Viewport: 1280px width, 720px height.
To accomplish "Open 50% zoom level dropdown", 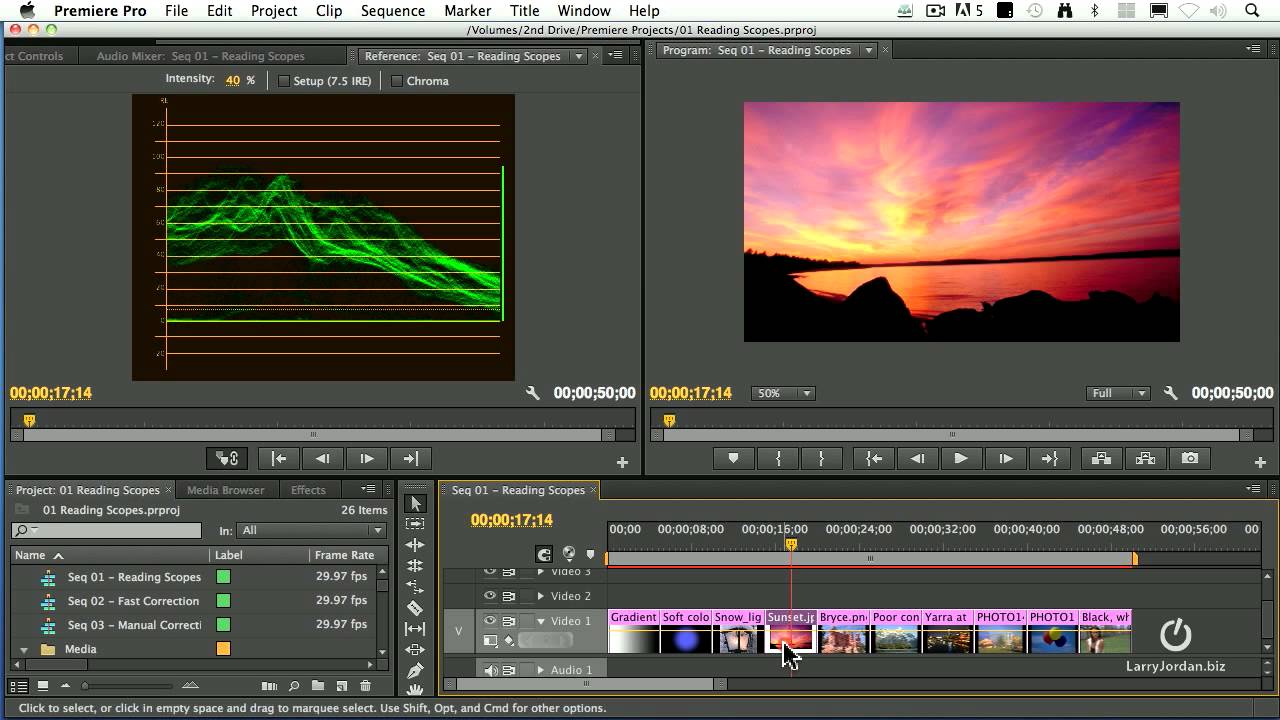I will pyautogui.click(x=784, y=394).
